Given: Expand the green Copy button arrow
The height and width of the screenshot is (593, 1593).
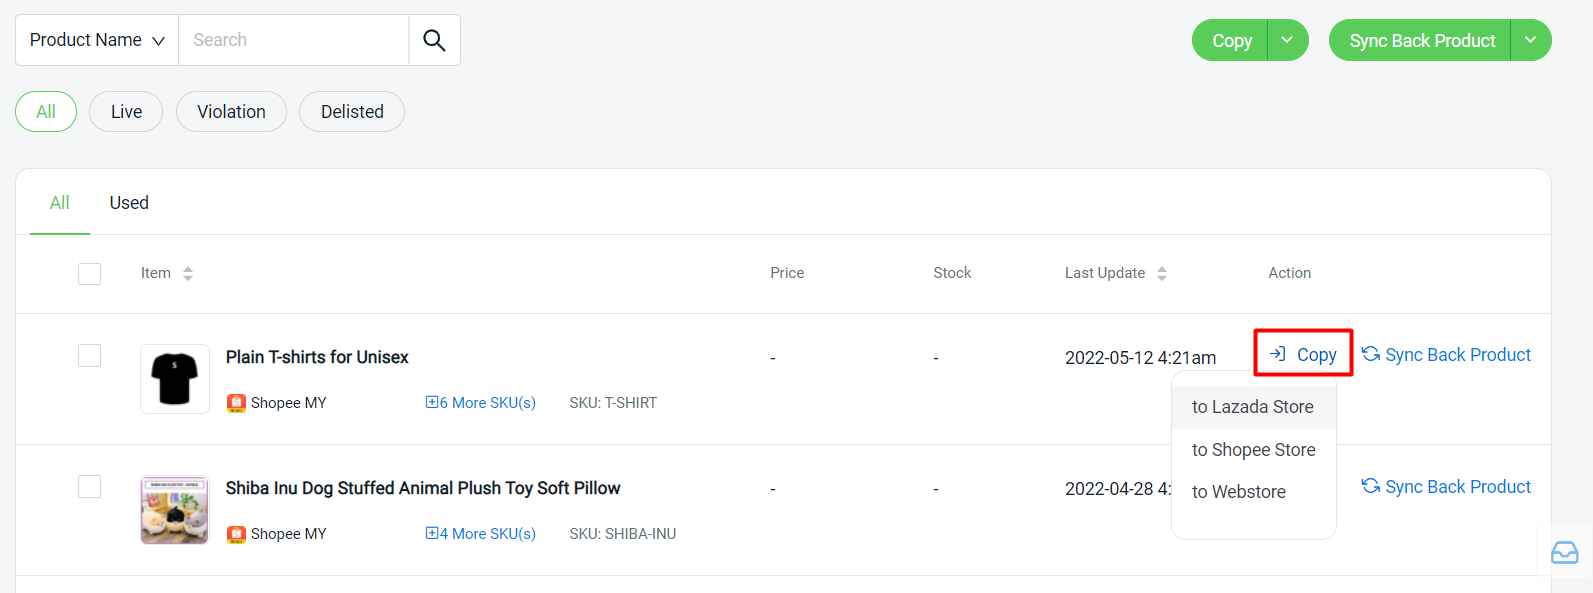Looking at the screenshot, I should click(1287, 40).
